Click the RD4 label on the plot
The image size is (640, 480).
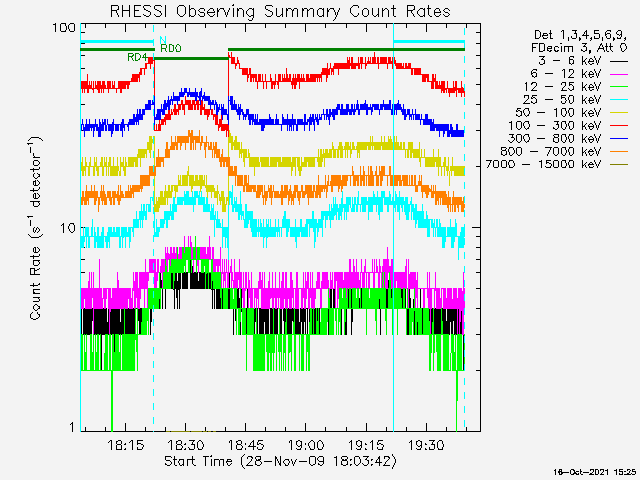pyautogui.click(x=137, y=57)
